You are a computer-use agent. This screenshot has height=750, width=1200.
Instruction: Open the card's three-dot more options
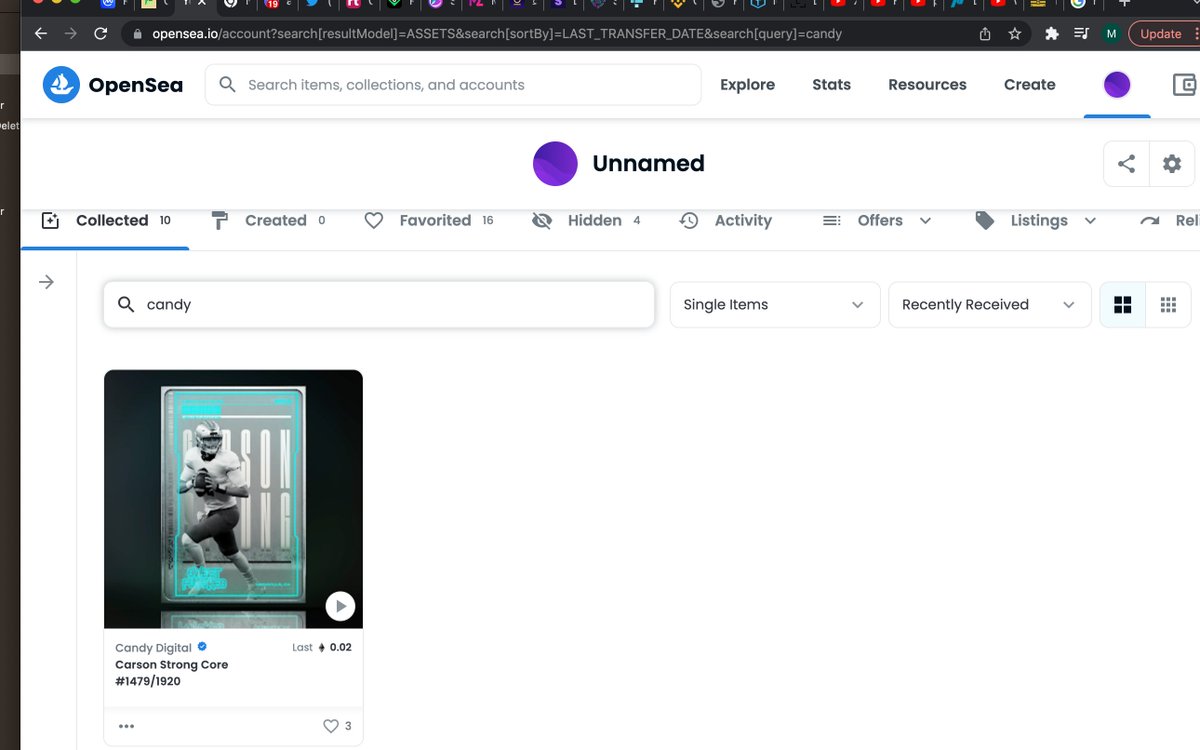pos(126,726)
